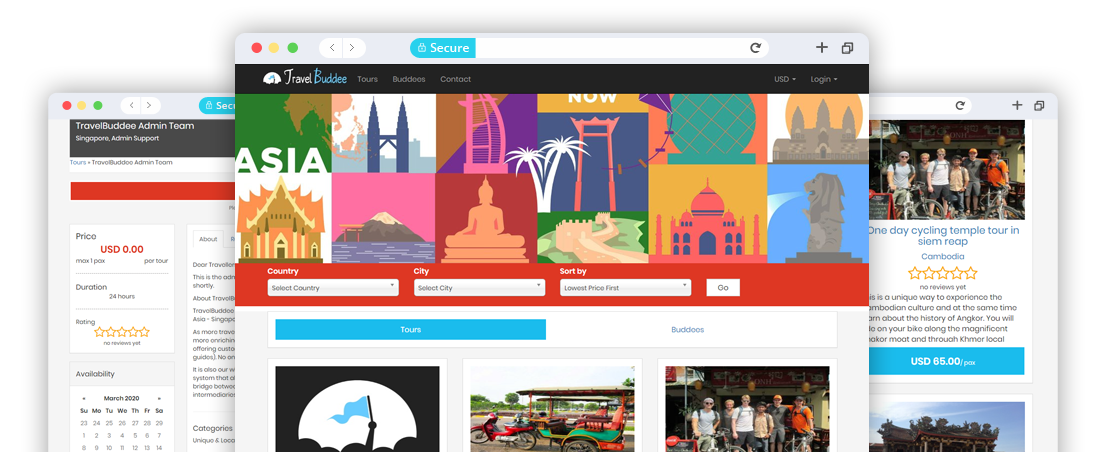Open the Select City dropdown
Viewport: 1104px width, 452px height.
coord(479,287)
